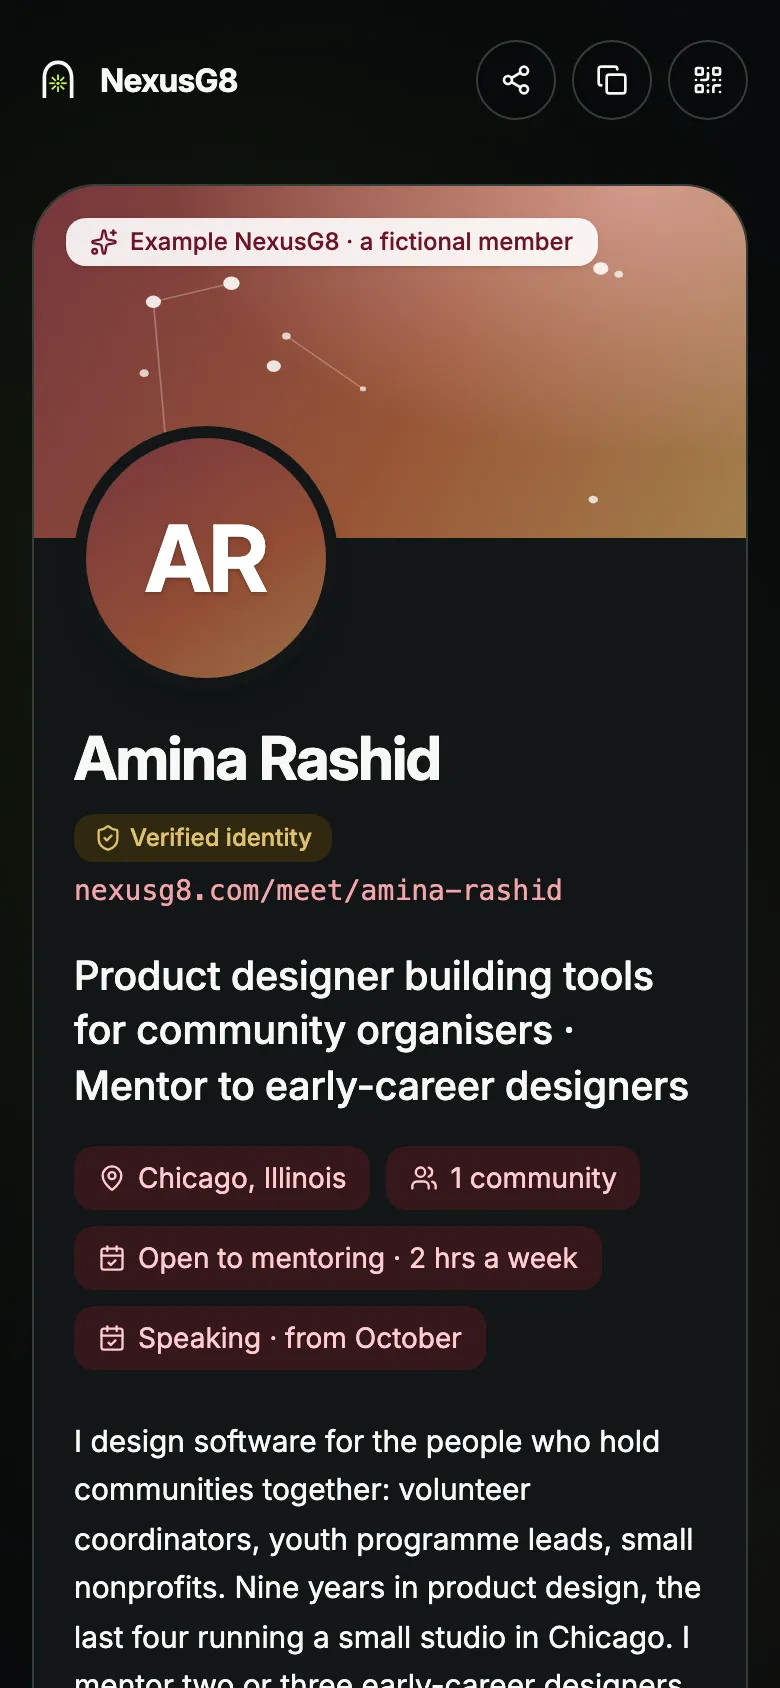Show the profile QR code

point(708,80)
